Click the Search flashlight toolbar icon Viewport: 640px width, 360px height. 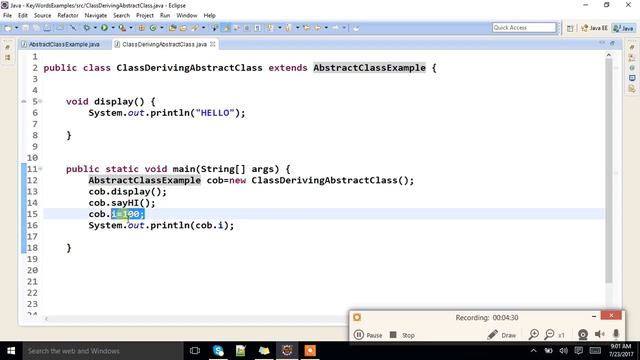[x=195, y=28]
